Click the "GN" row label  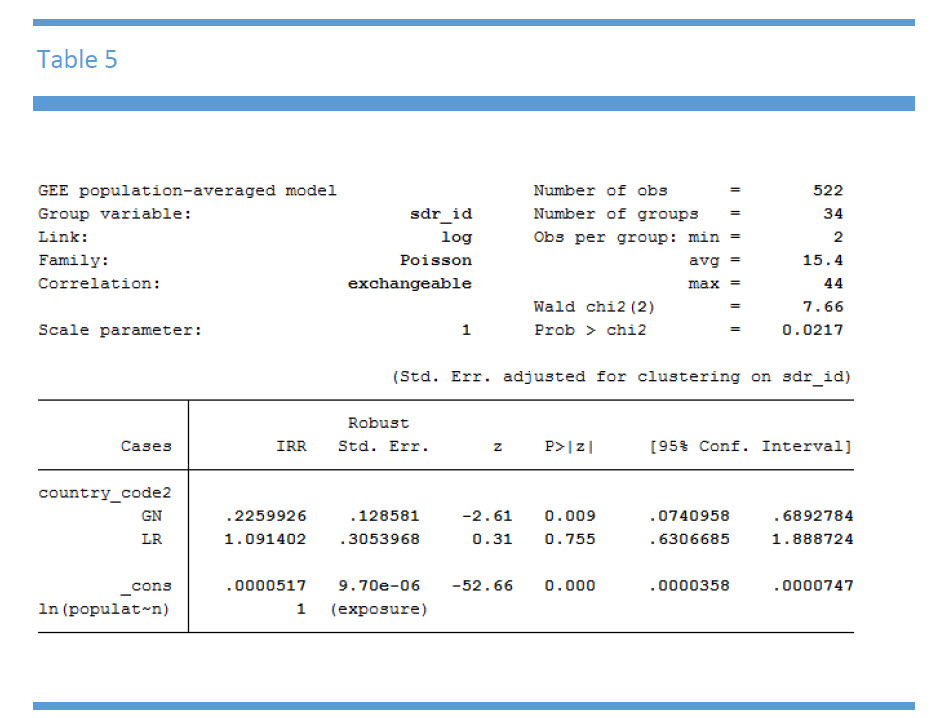coord(151,516)
